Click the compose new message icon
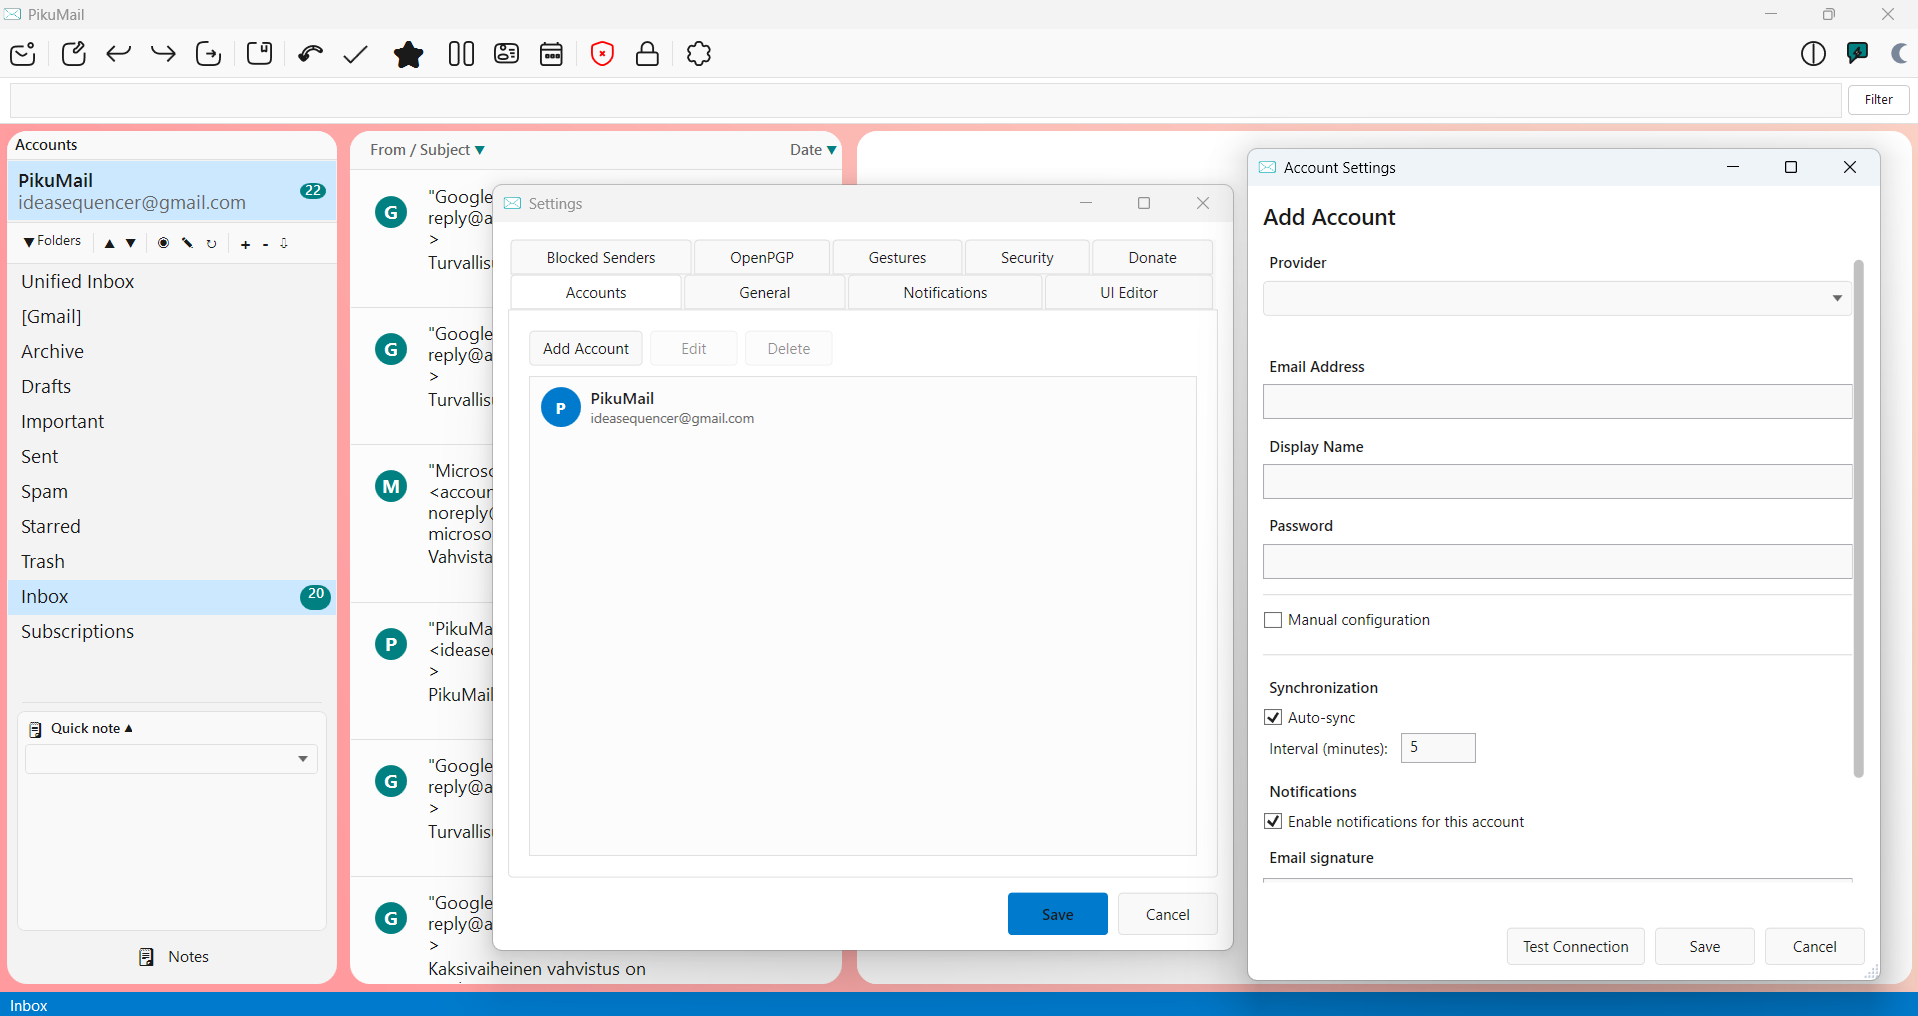Screen dimensions: 1918x1016 [x=73, y=54]
